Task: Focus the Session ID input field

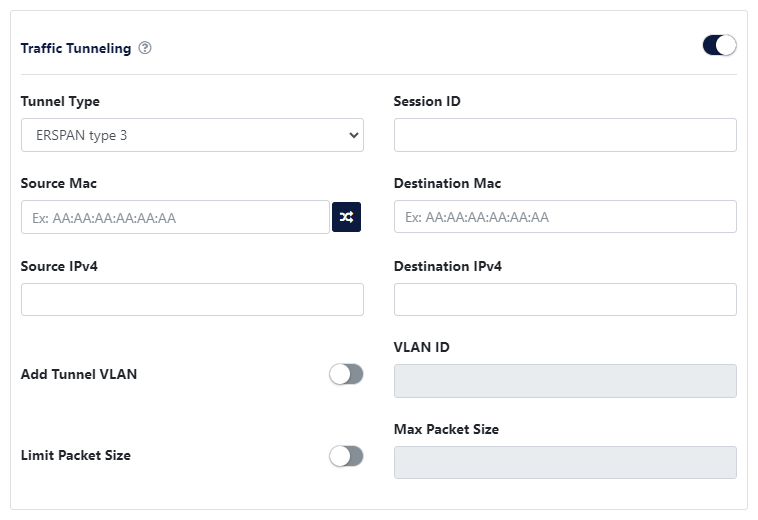Action: [x=565, y=135]
